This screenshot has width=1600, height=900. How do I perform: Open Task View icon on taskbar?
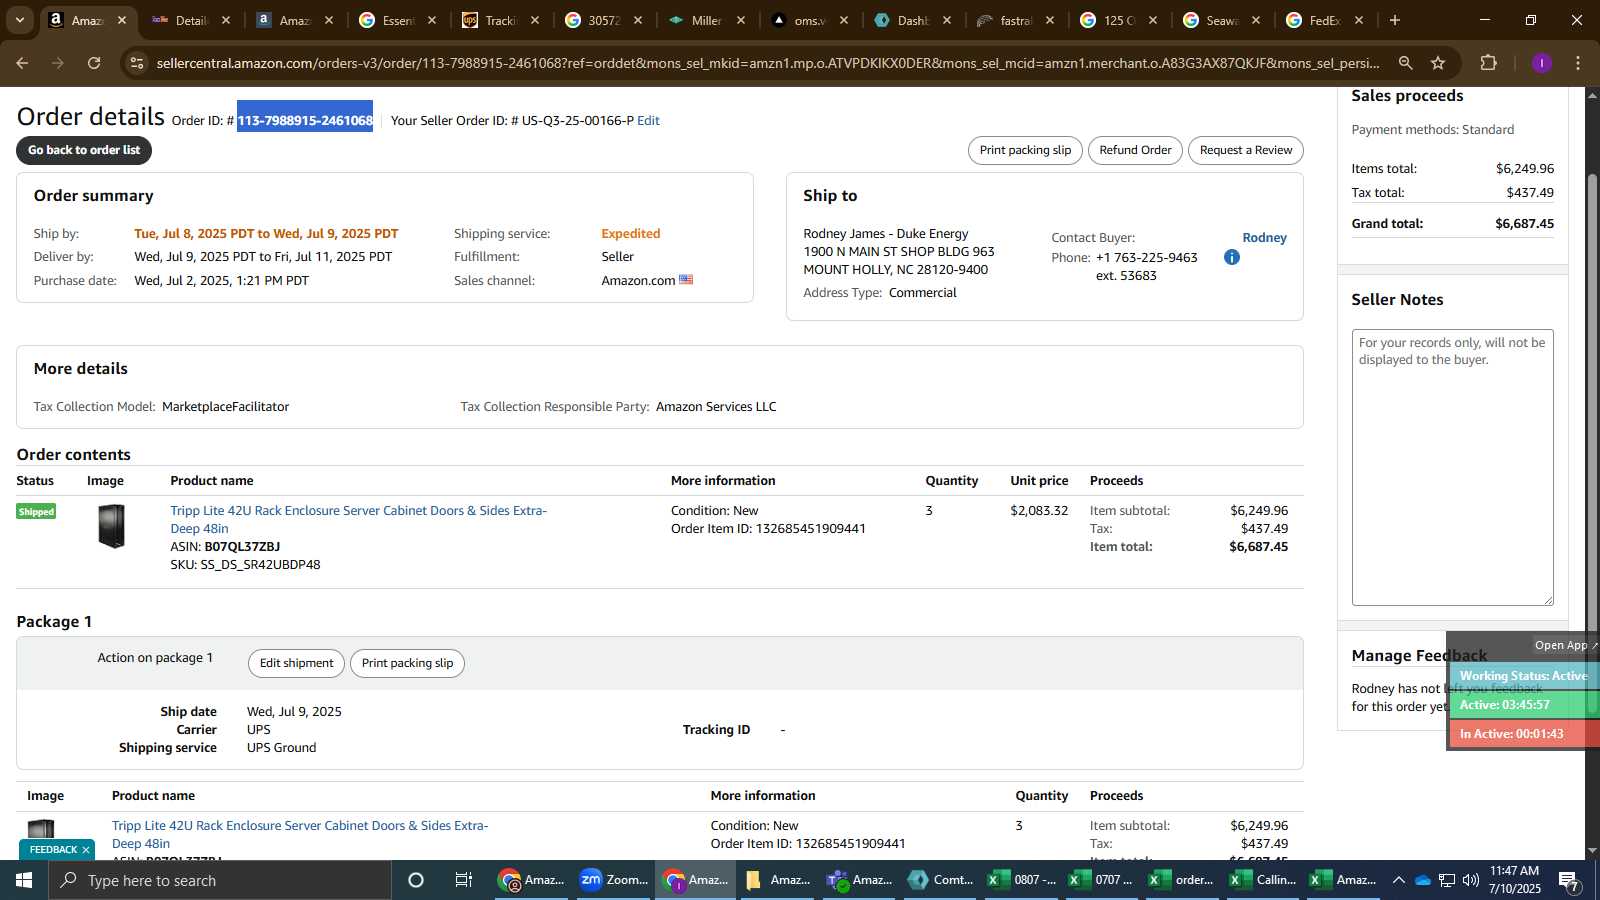[x=464, y=880]
